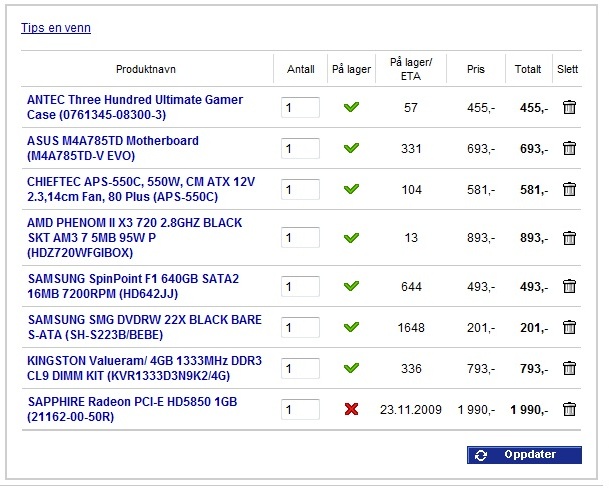The height and width of the screenshot is (489, 609).
Task: Click quantity field for SAPPHIRE Radeon row
Action: [x=300, y=409]
